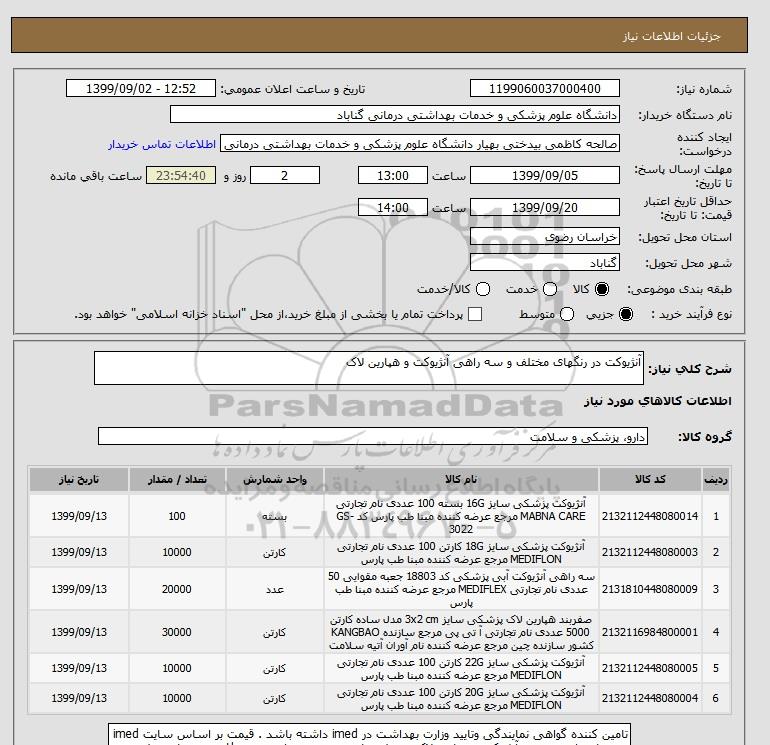Click the general need description text box

[369, 368]
